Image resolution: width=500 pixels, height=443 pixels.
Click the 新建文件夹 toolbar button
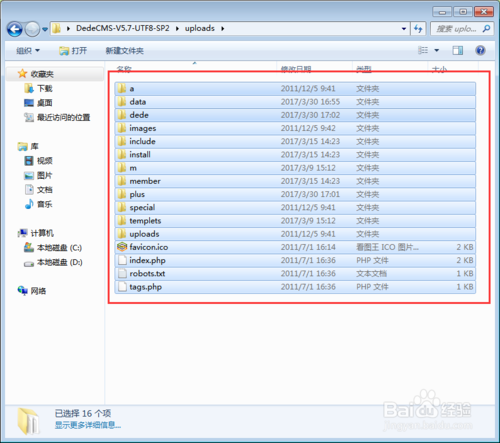point(125,51)
